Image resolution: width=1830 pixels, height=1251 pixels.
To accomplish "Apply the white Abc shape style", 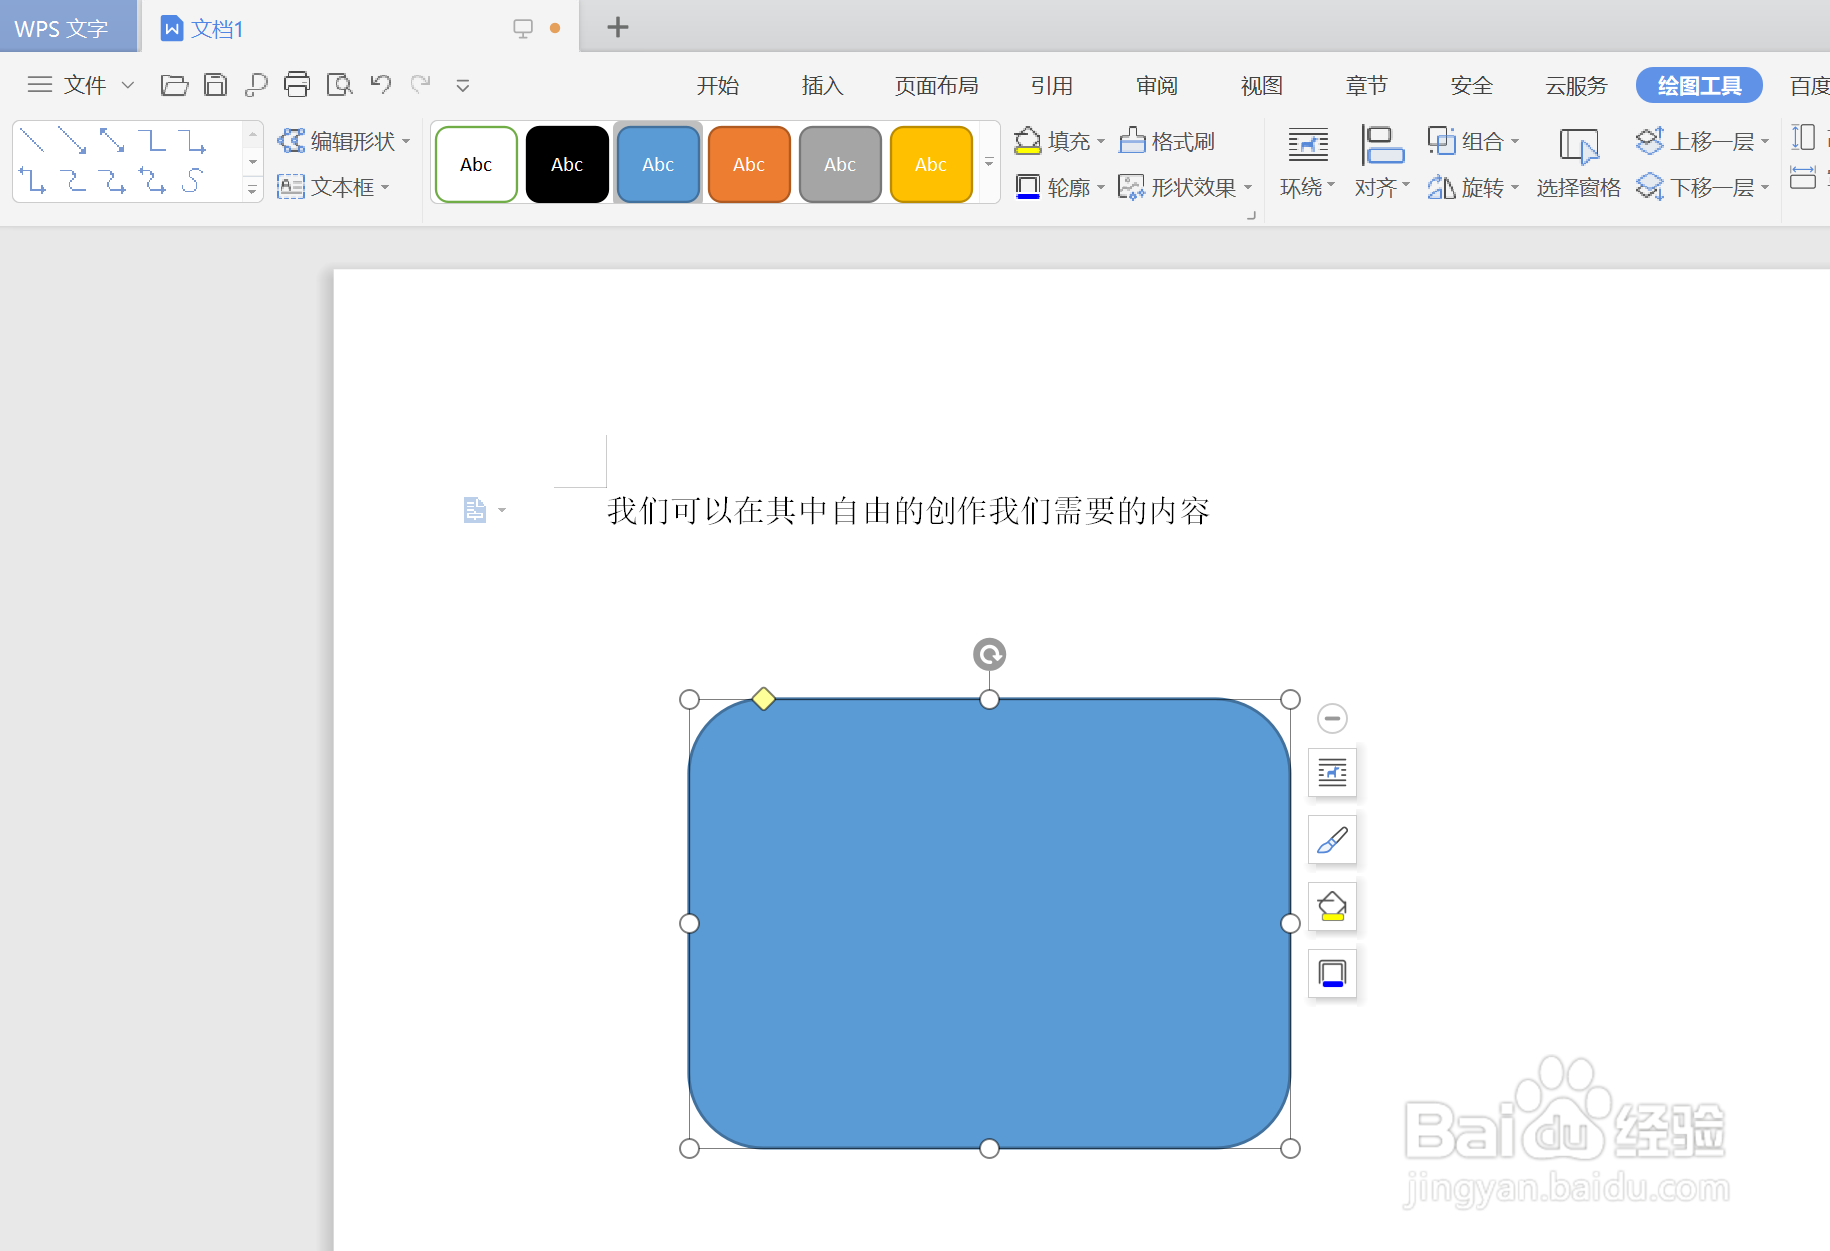I will 476,164.
